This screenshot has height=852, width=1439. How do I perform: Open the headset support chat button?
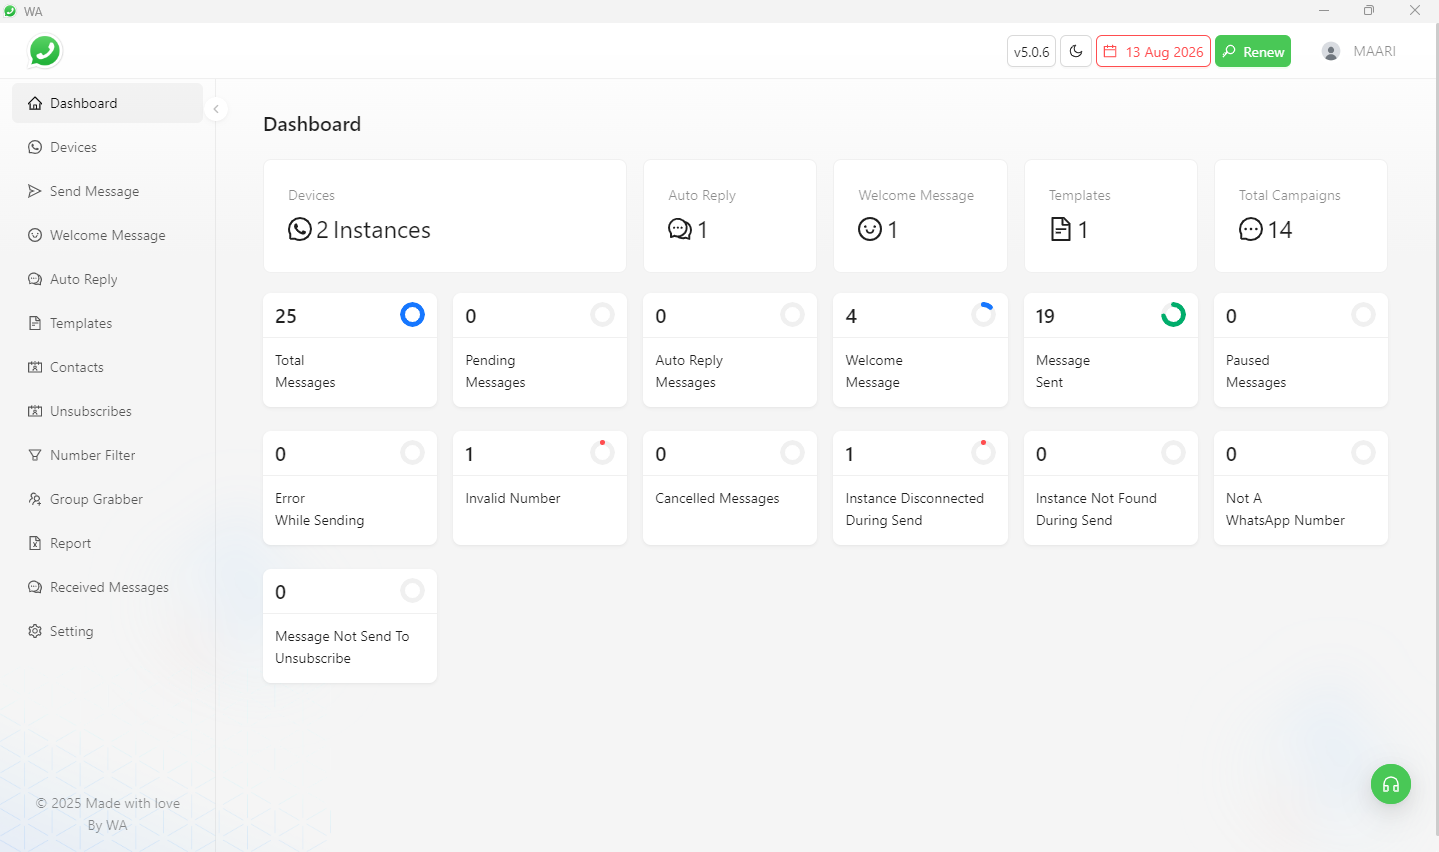[1390, 785]
